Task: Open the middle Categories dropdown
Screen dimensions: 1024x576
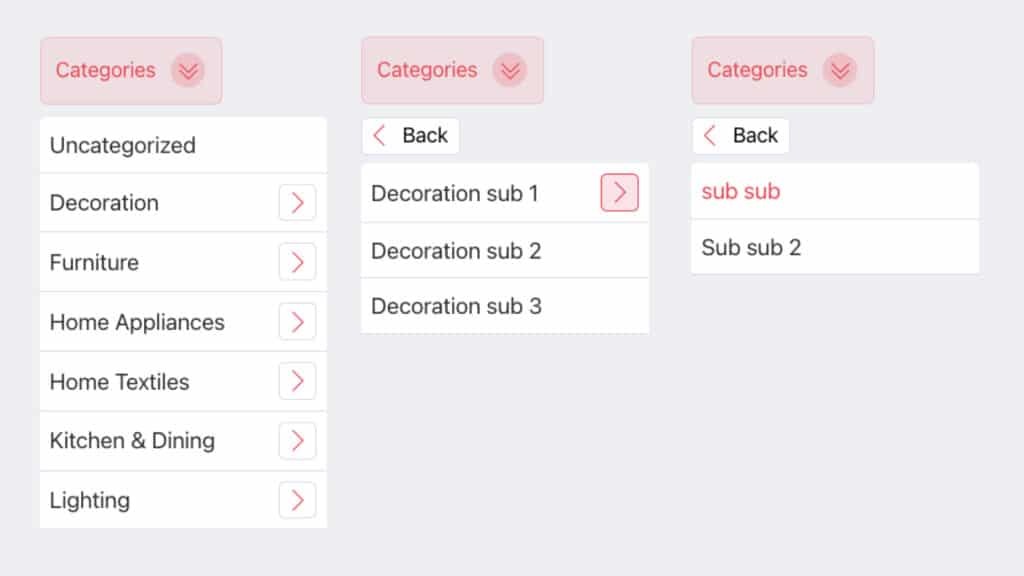Action: tap(452, 70)
